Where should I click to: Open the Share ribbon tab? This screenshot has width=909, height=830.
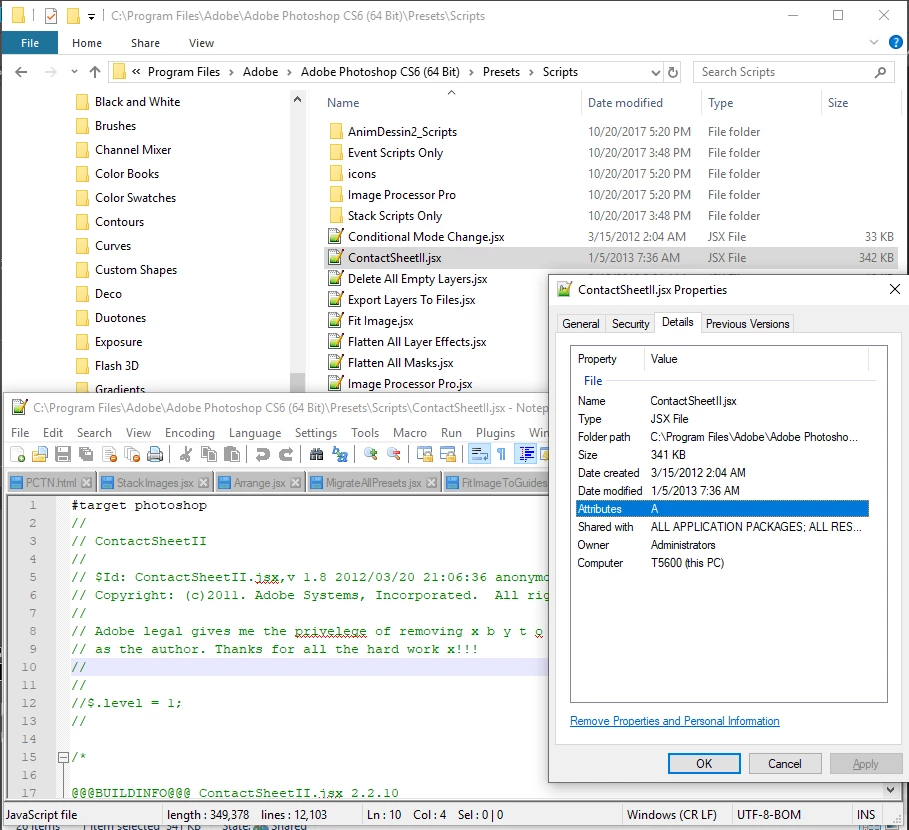(146, 43)
